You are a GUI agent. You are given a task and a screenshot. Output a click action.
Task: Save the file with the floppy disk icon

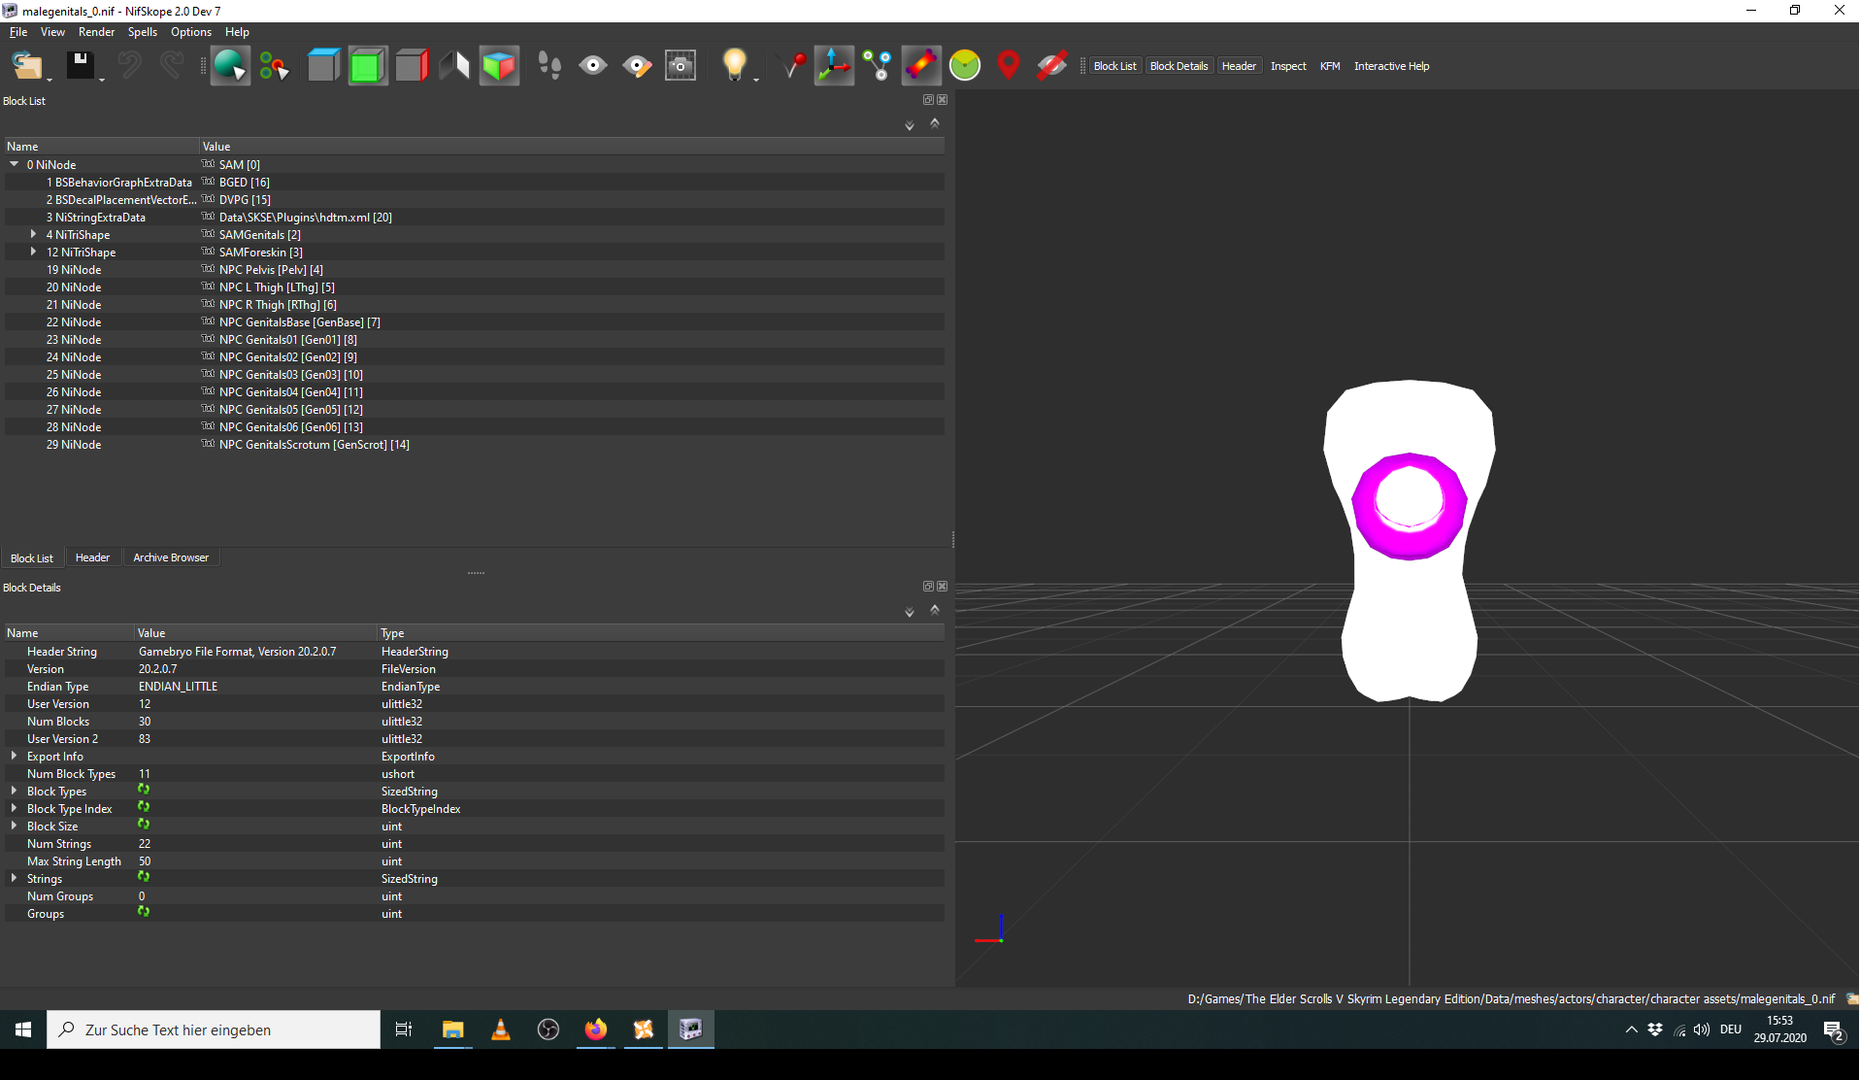click(80, 66)
